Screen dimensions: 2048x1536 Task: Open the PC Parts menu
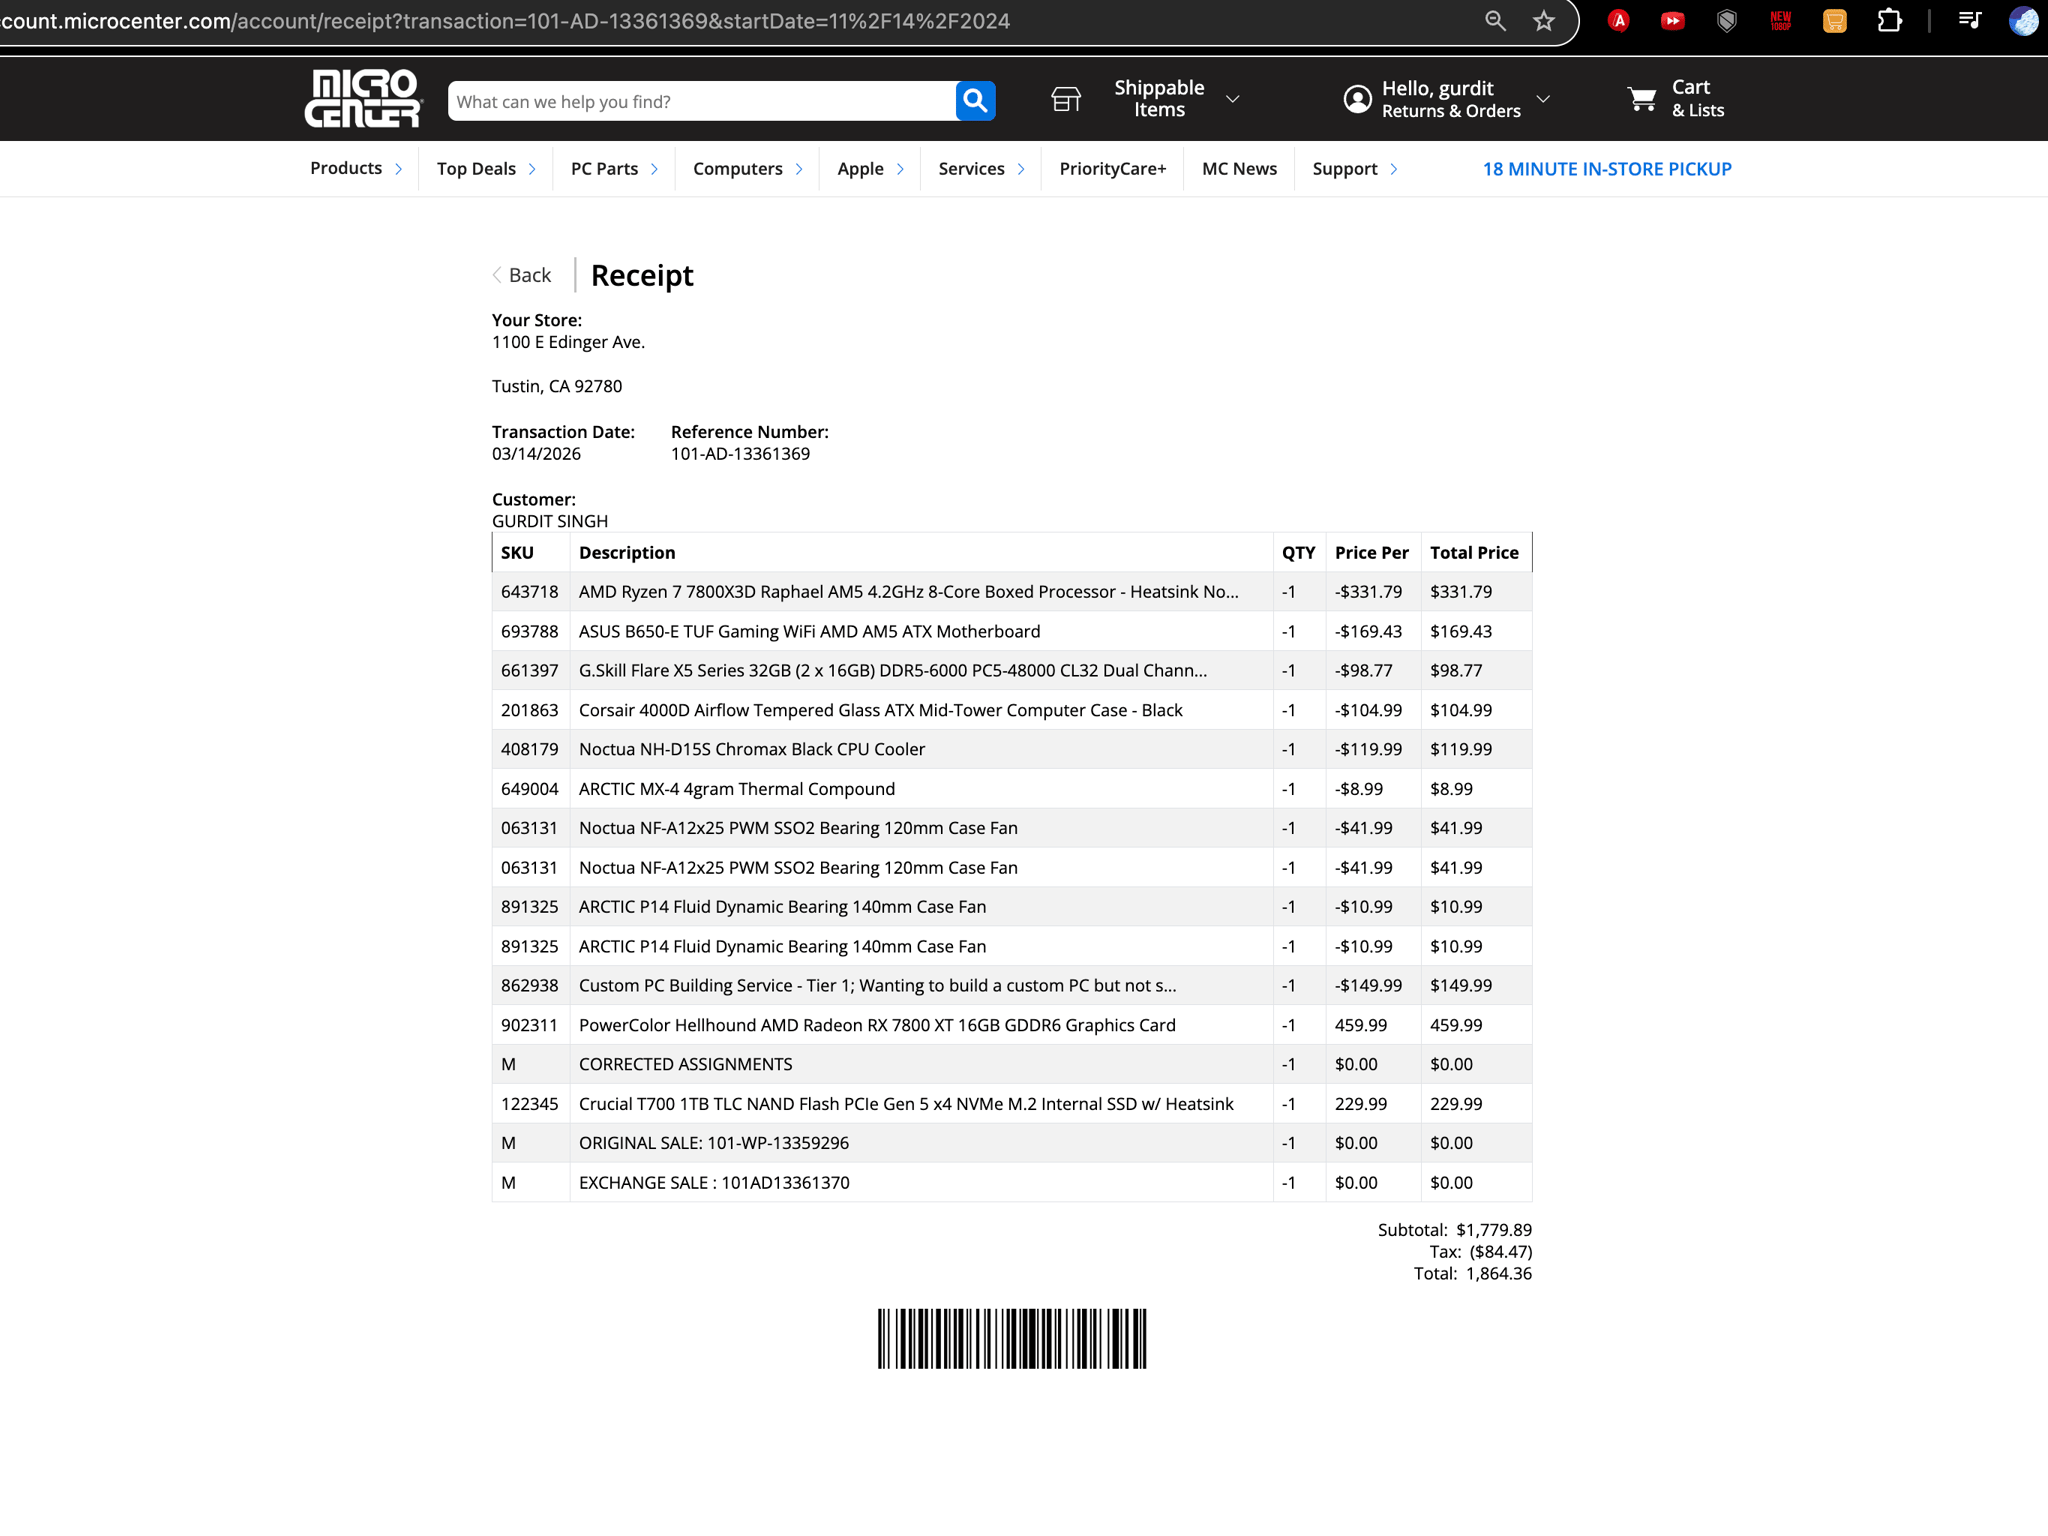click(604, 169)
